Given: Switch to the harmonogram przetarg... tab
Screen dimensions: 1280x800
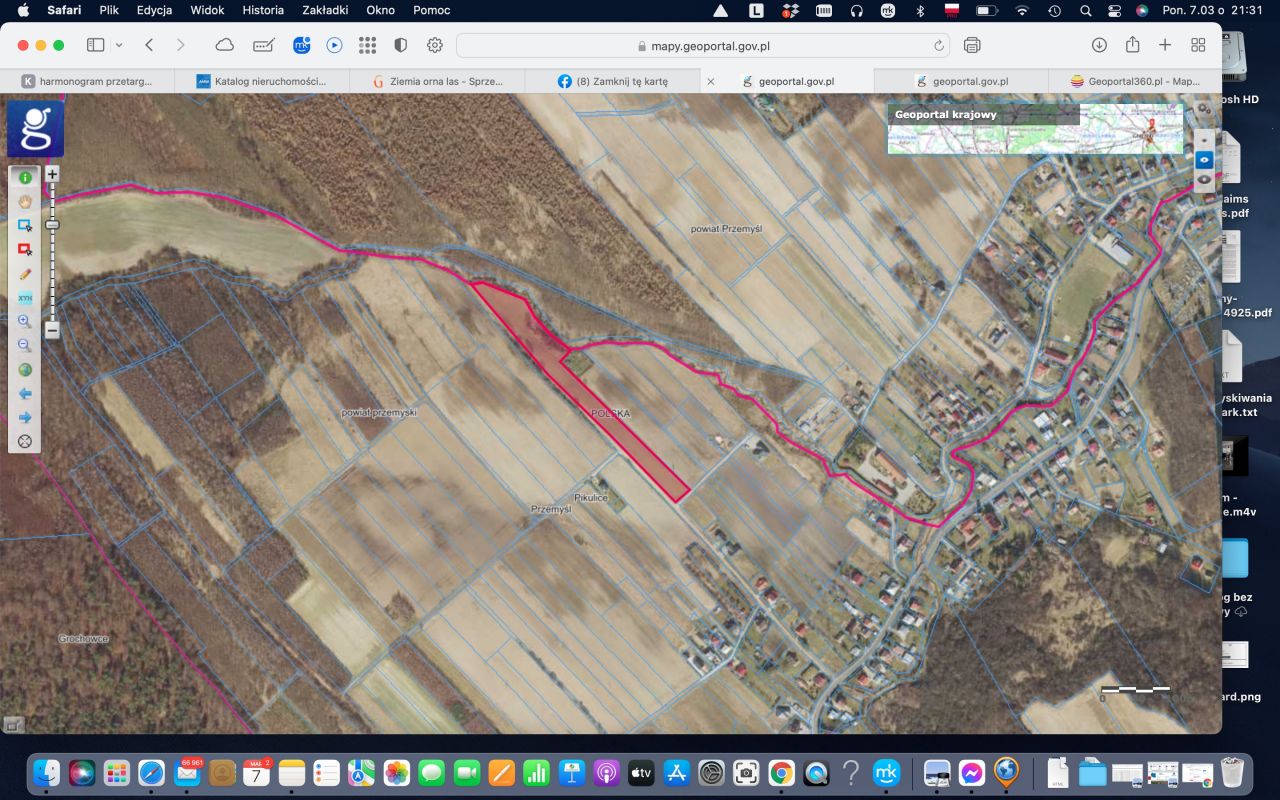Looking at the screenshot, I should click(87, 81).
